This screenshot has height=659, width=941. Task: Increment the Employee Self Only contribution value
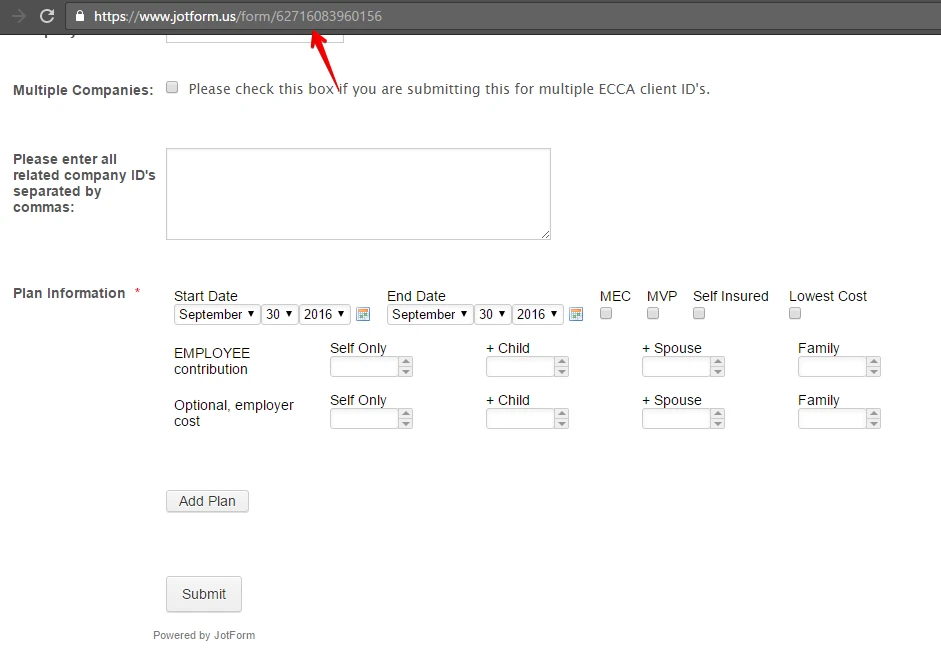point(406,361)
